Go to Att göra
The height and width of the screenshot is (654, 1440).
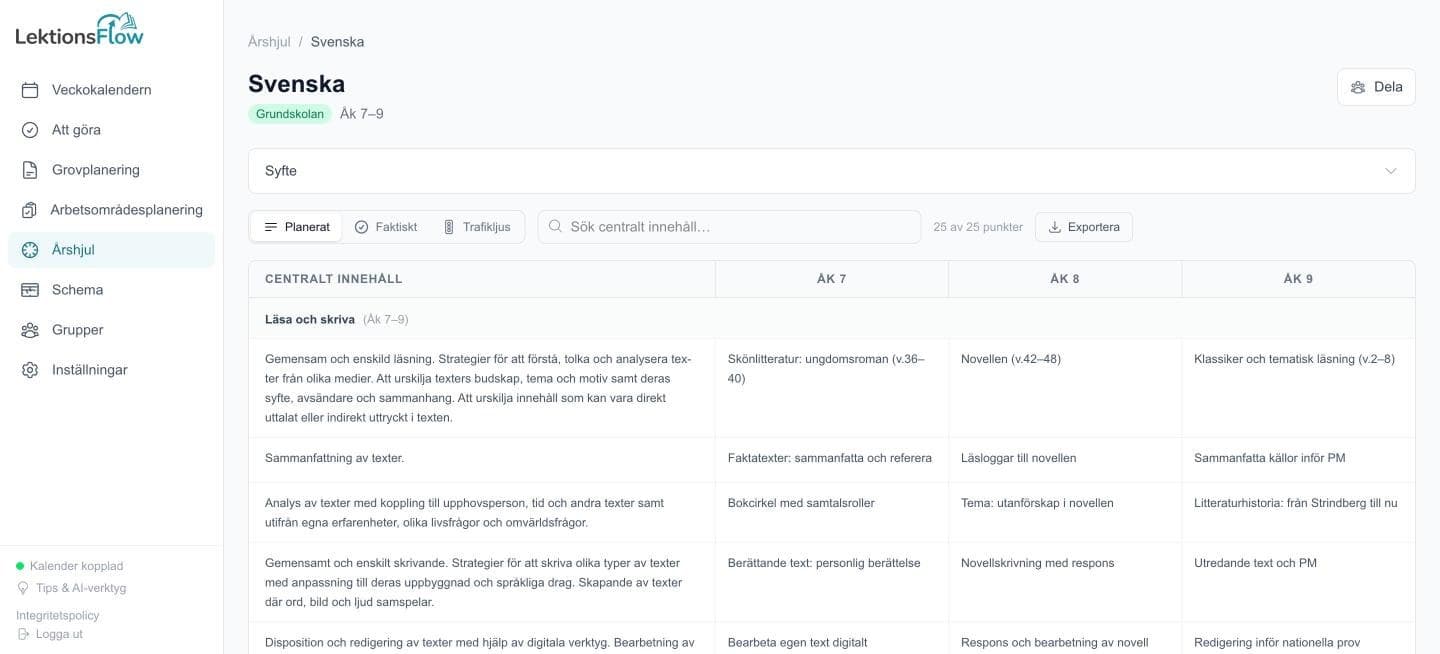[111, 130]
